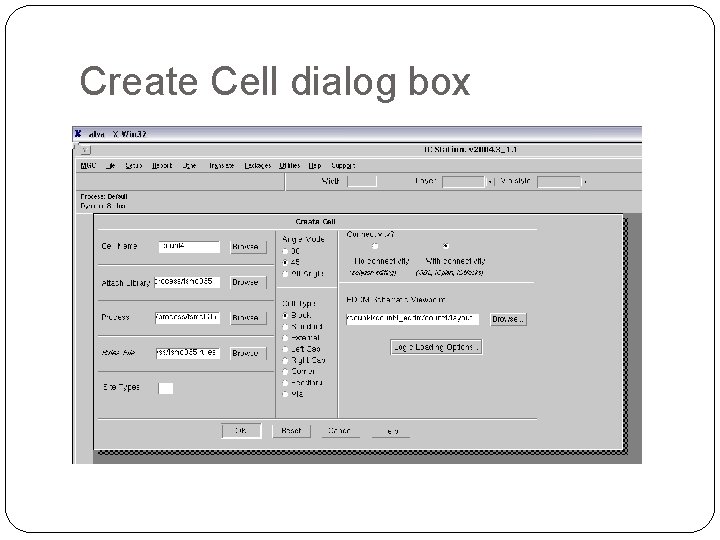Click the Process path input field
This screenshot has width=720, height=540.
[187, 318]
